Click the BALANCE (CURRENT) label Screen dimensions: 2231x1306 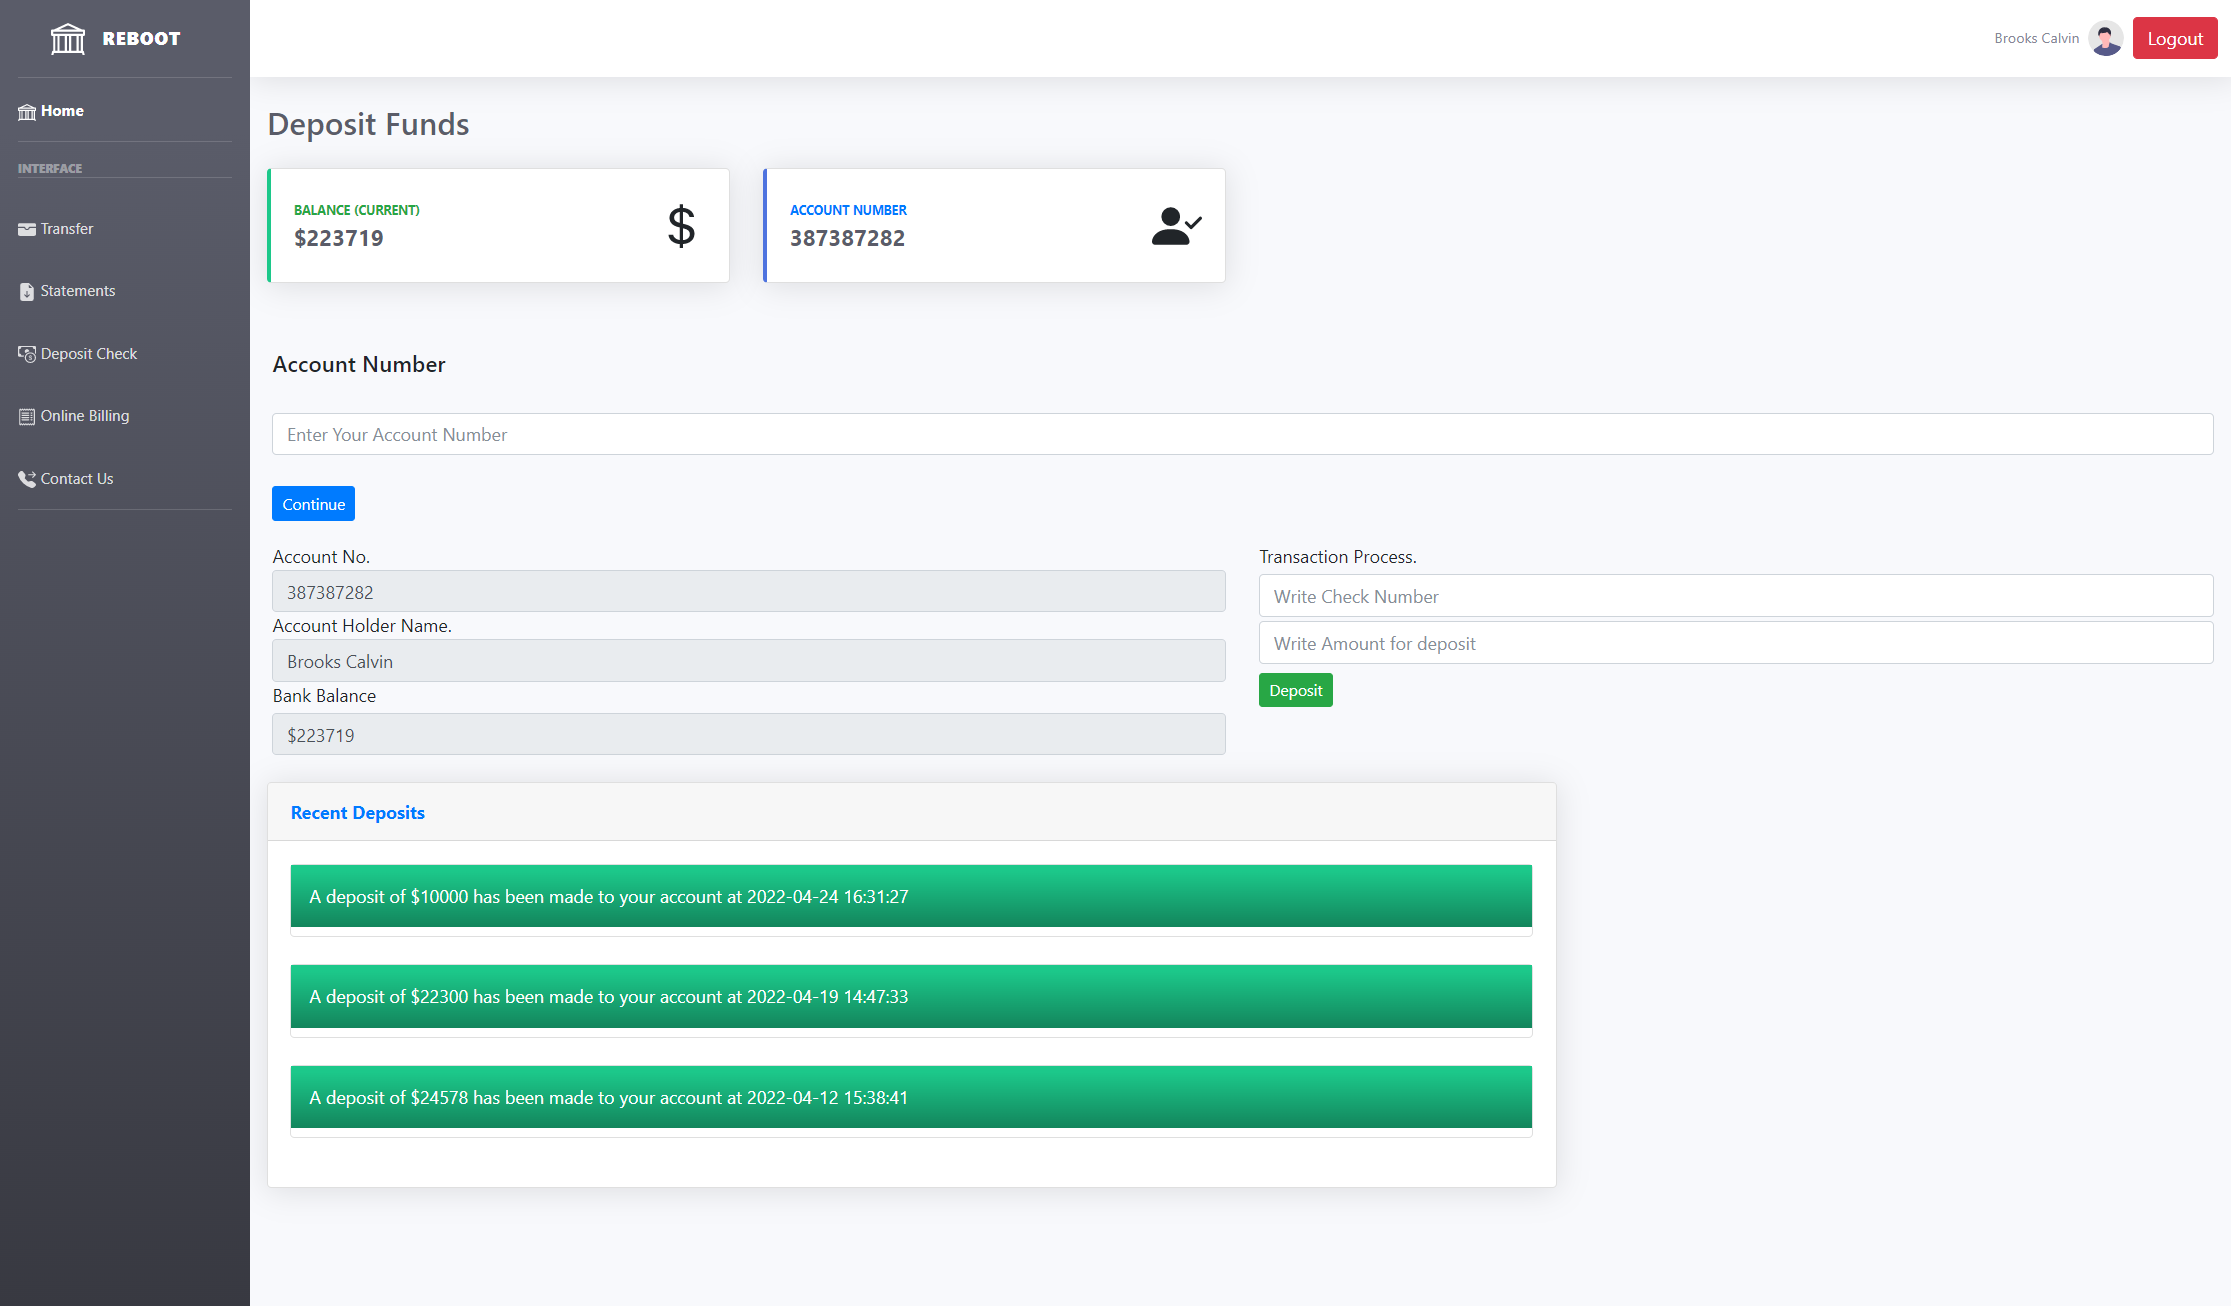(357, 210)
